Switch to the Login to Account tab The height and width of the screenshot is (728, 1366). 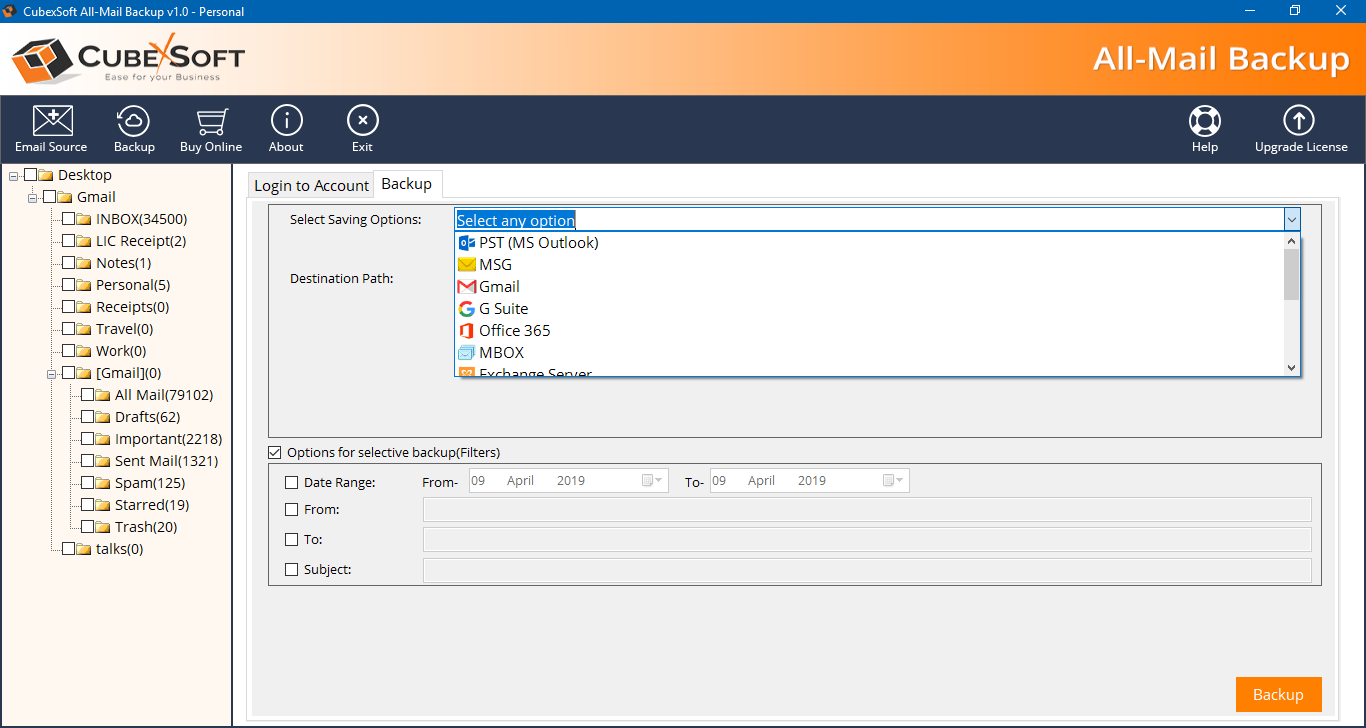(311, 186)
